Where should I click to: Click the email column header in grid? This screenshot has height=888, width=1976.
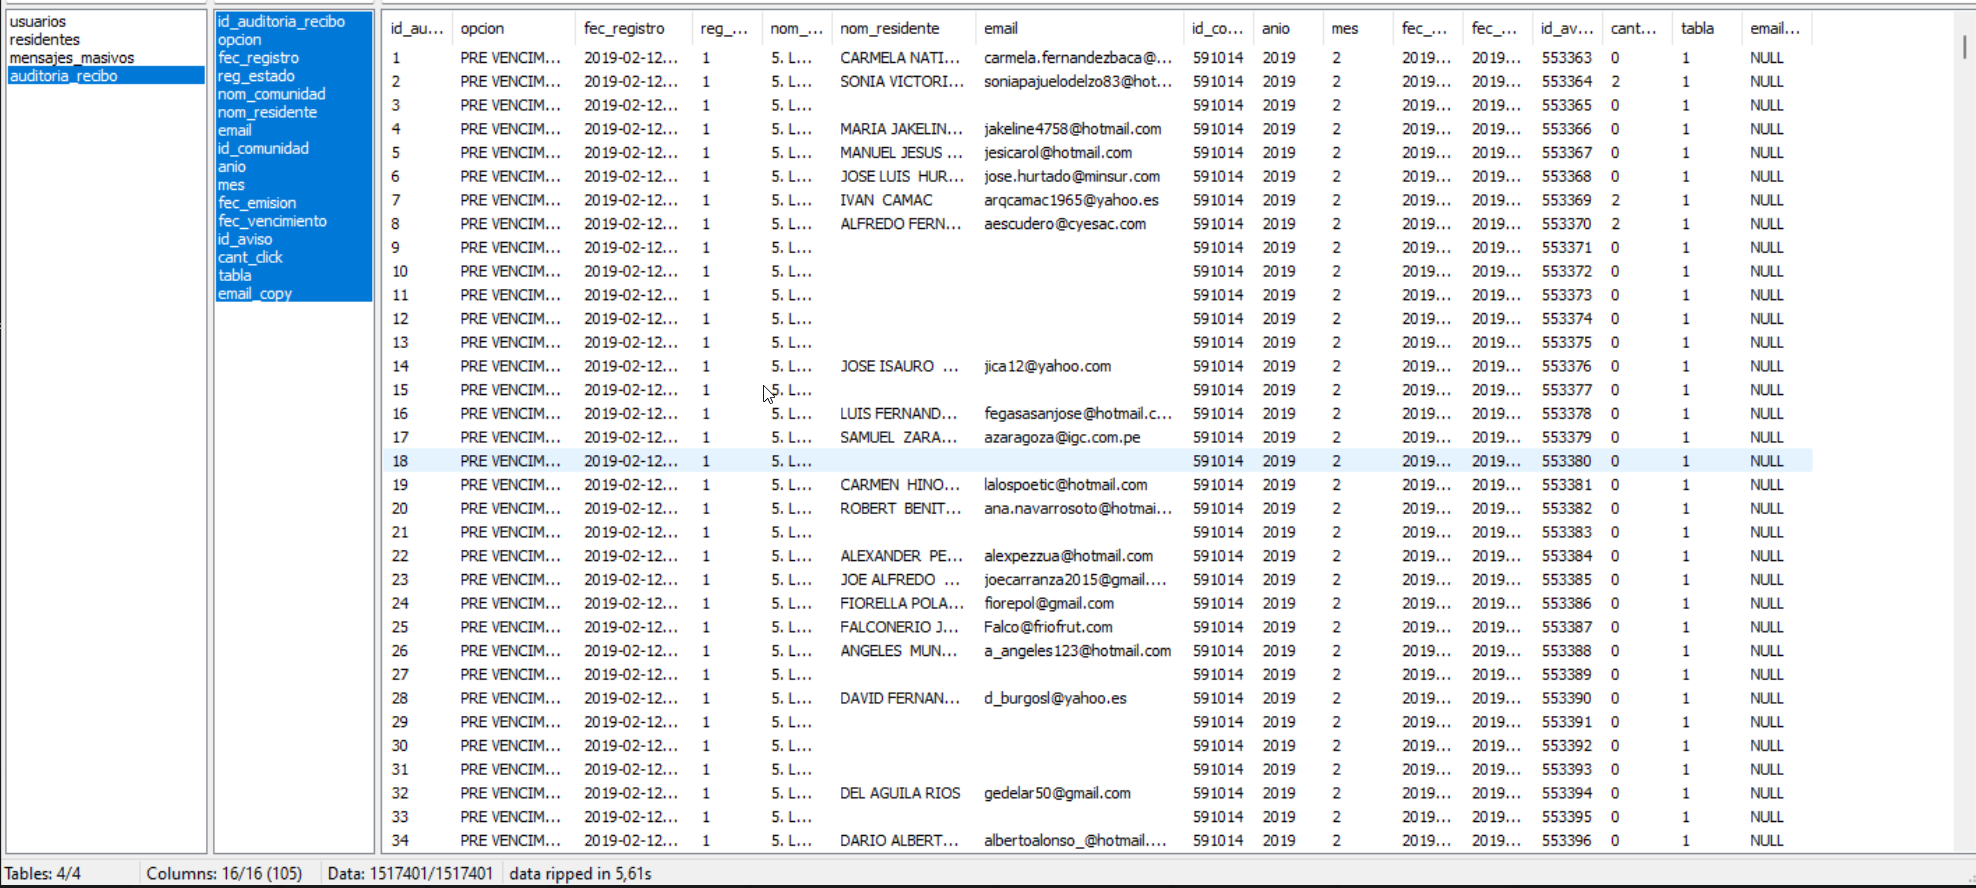[1000, 28]
